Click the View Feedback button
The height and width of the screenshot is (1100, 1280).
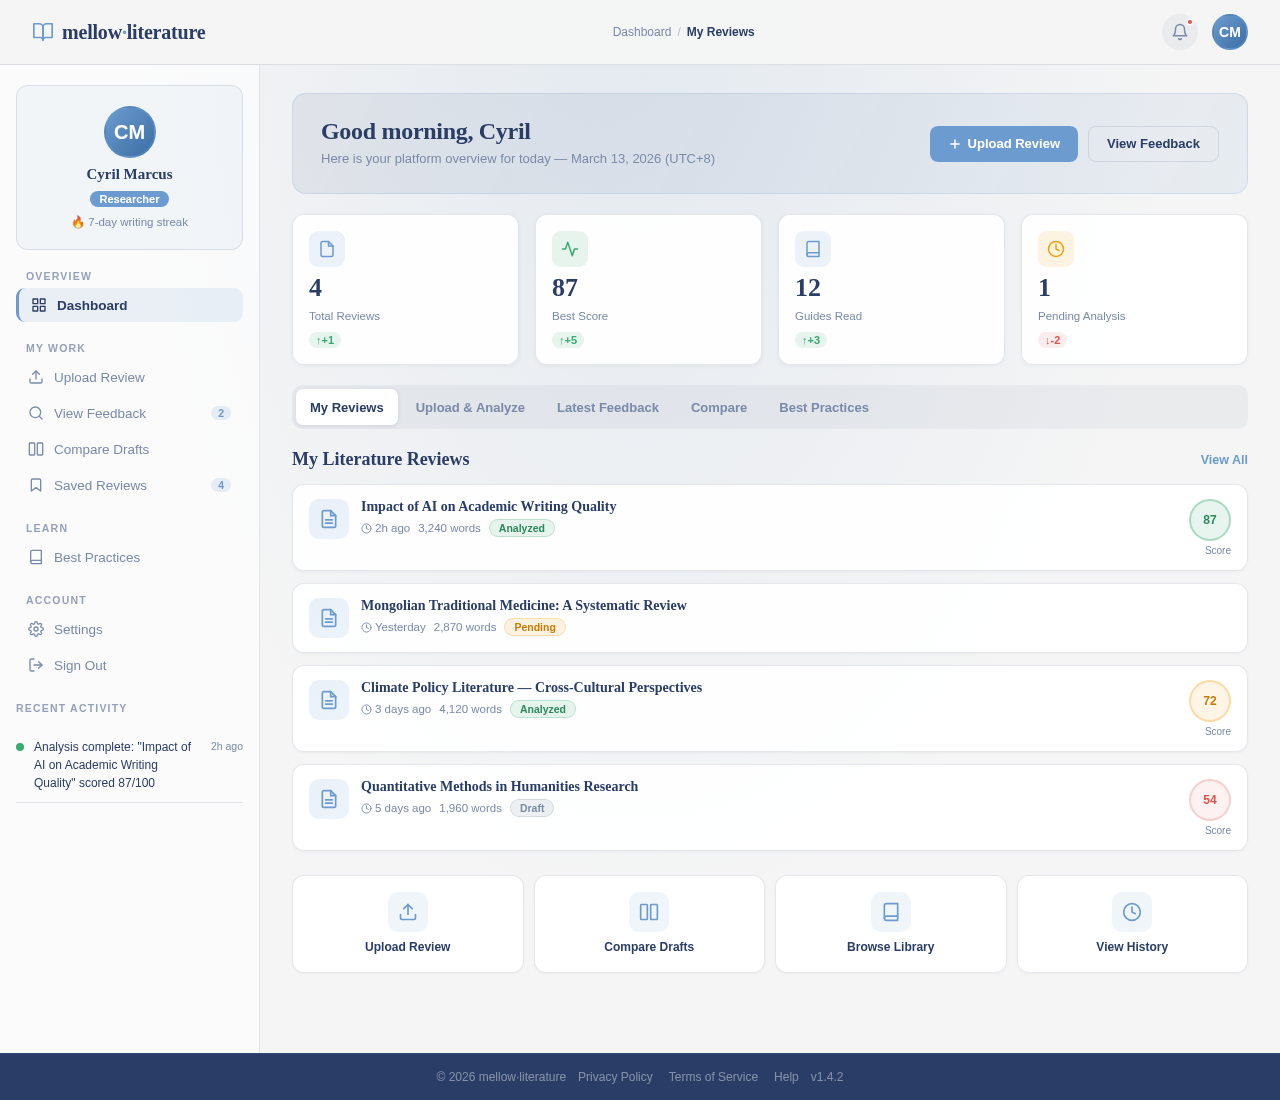tap(1153, 144)
